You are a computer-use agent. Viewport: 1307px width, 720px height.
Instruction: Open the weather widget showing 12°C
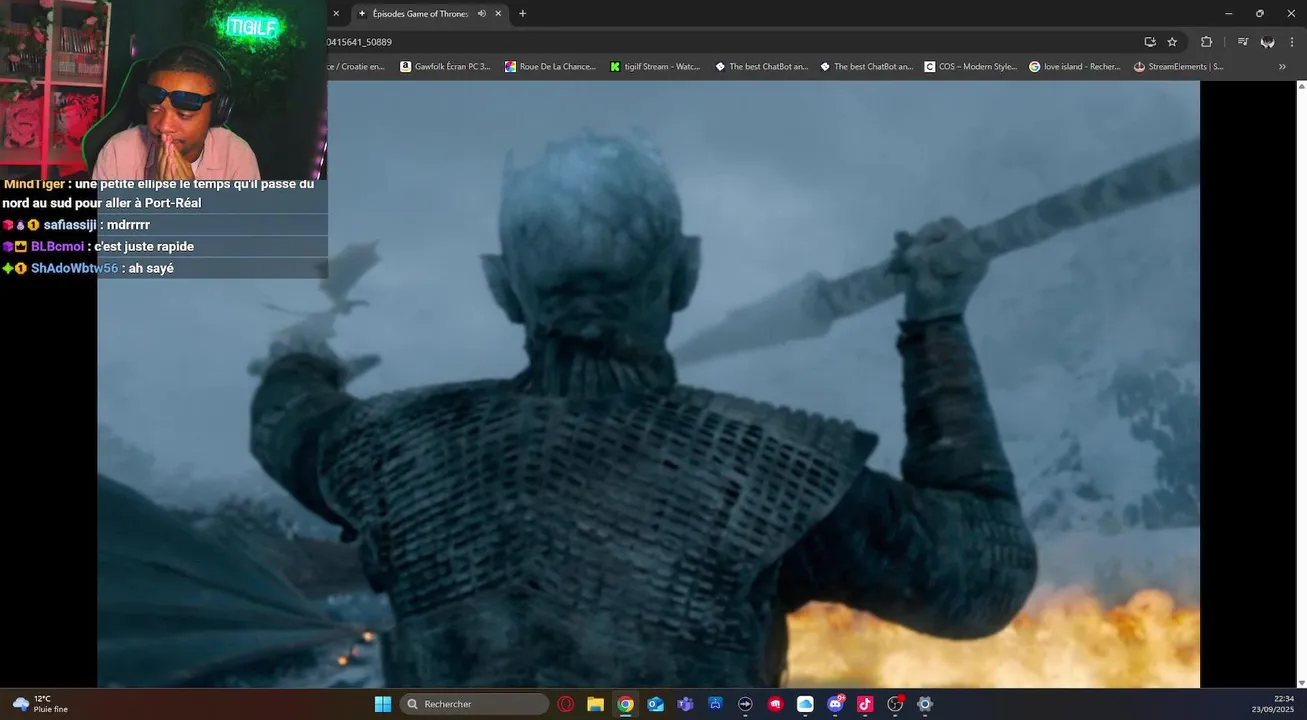[40, 704]
